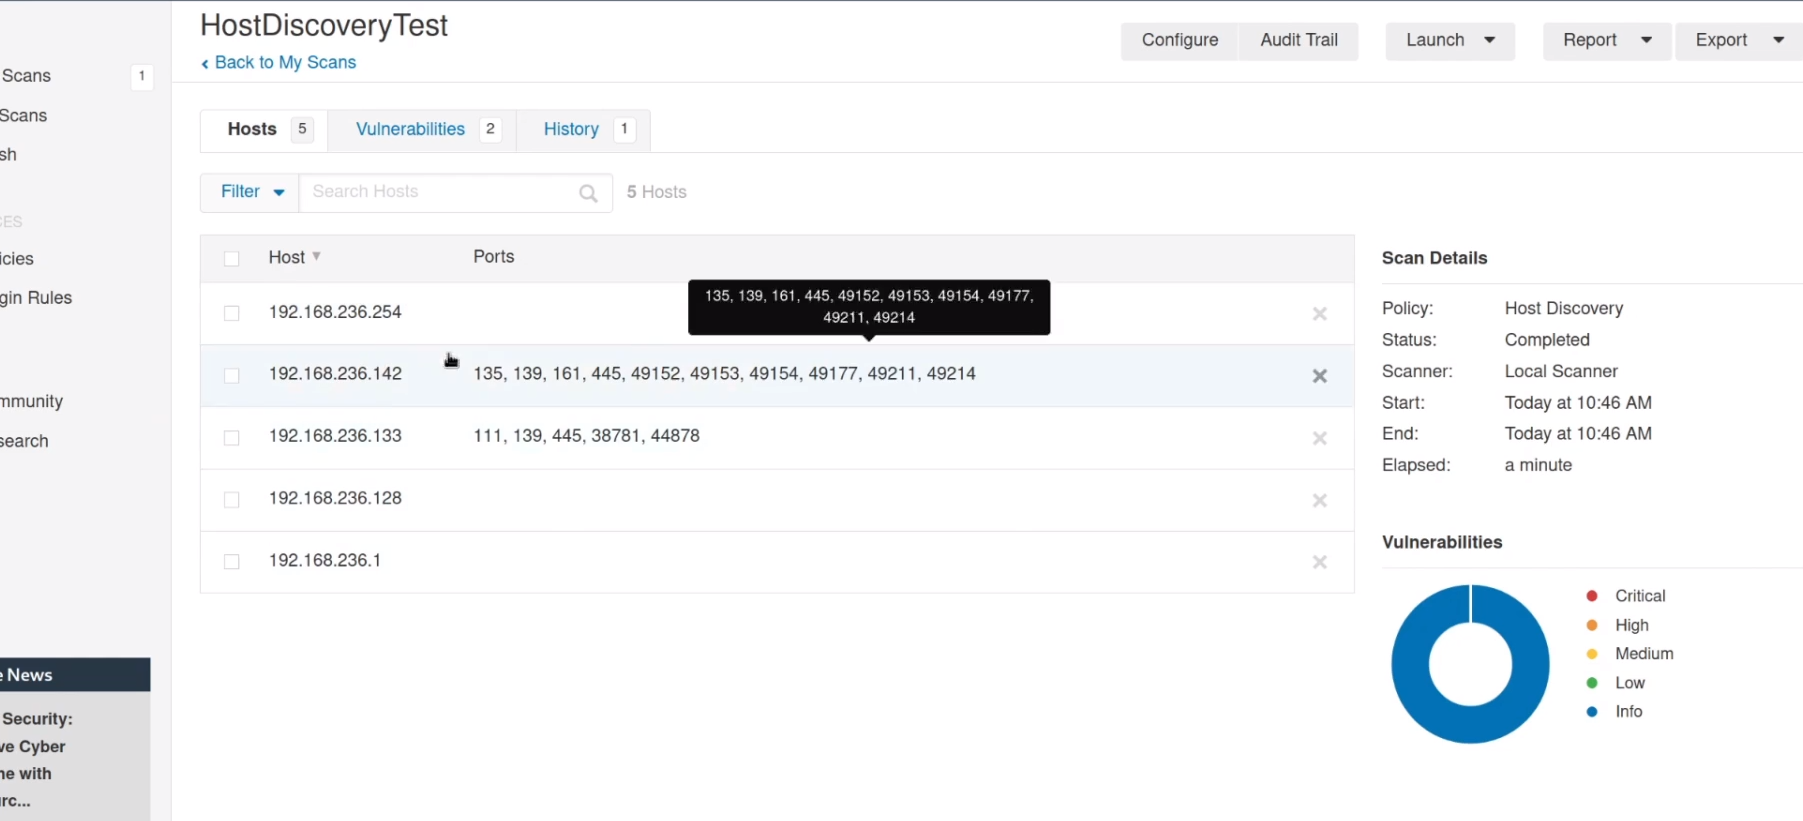Delete the 192.168.236.1 host row
The height and width of the screenshot is (821, 1803).
pos(1319,562)
